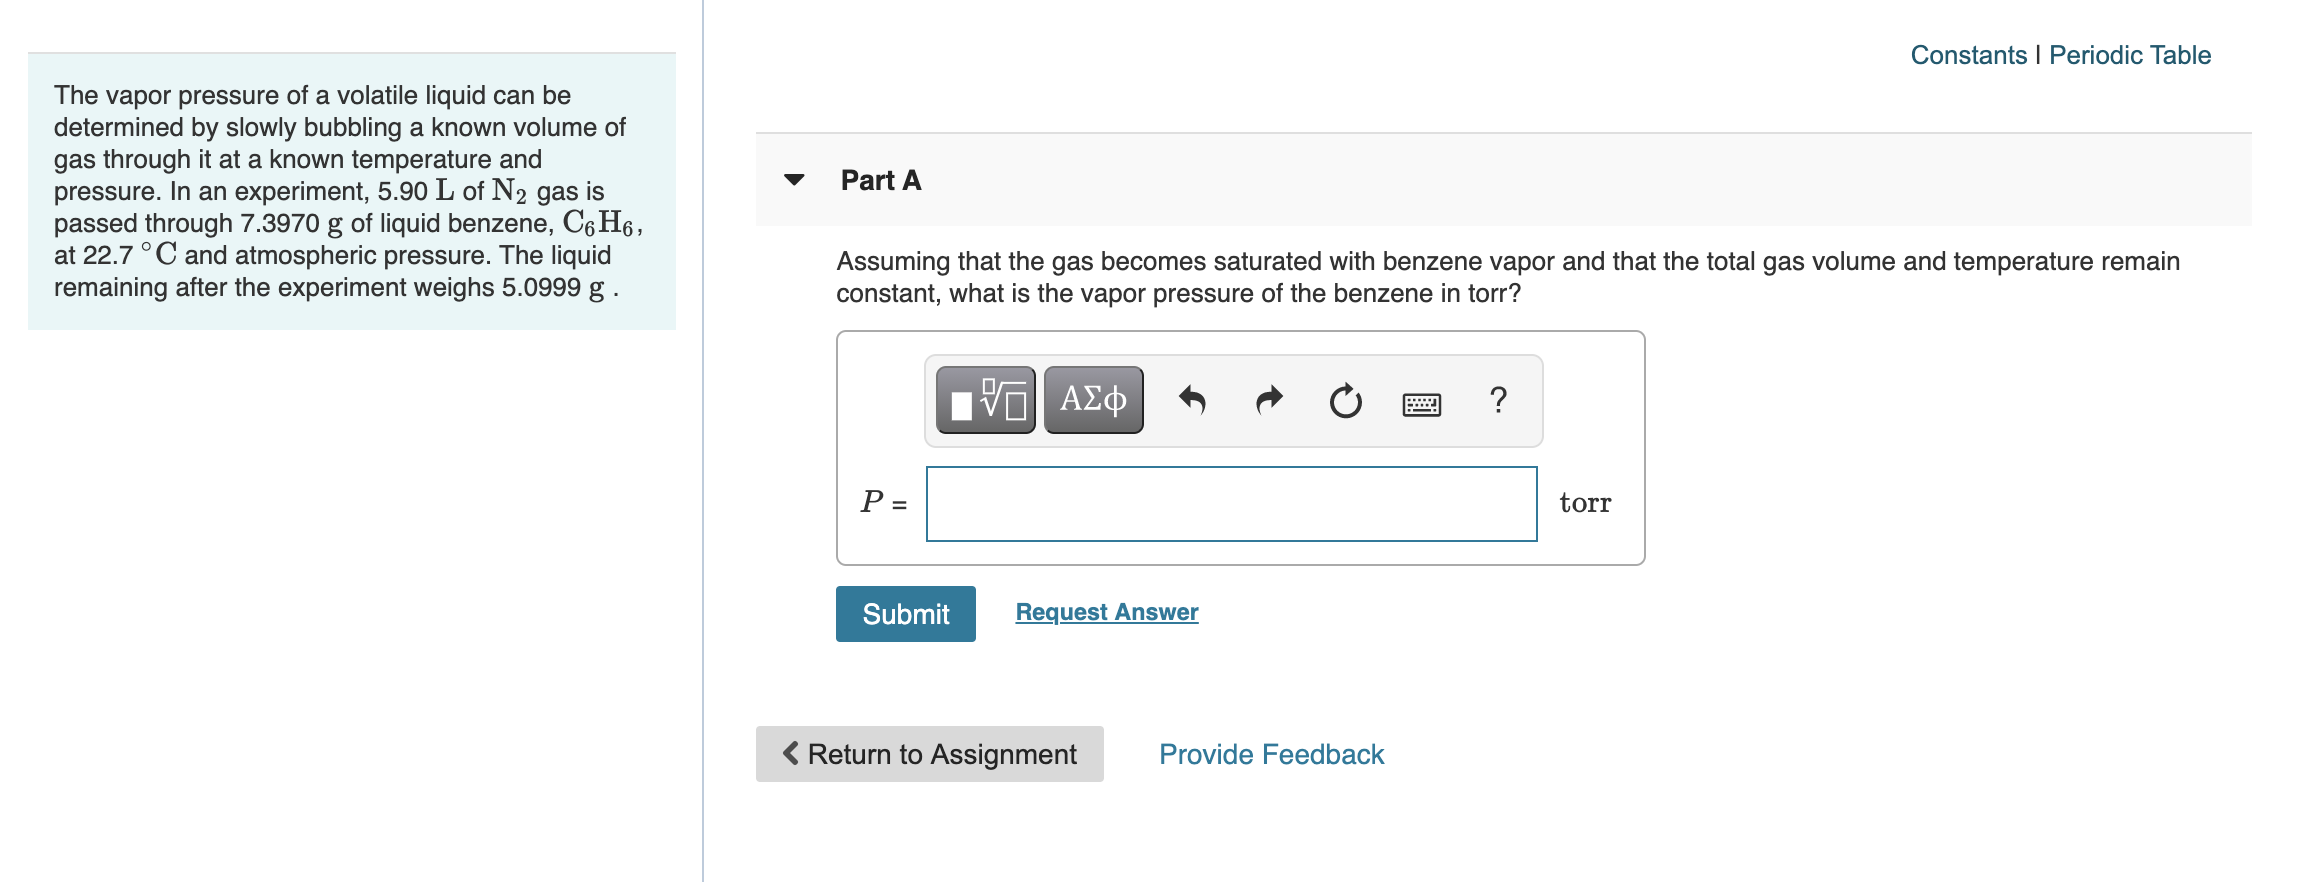Click the Part A header title
Viewport: 2324px width, 882px height.
coord(880,180)
